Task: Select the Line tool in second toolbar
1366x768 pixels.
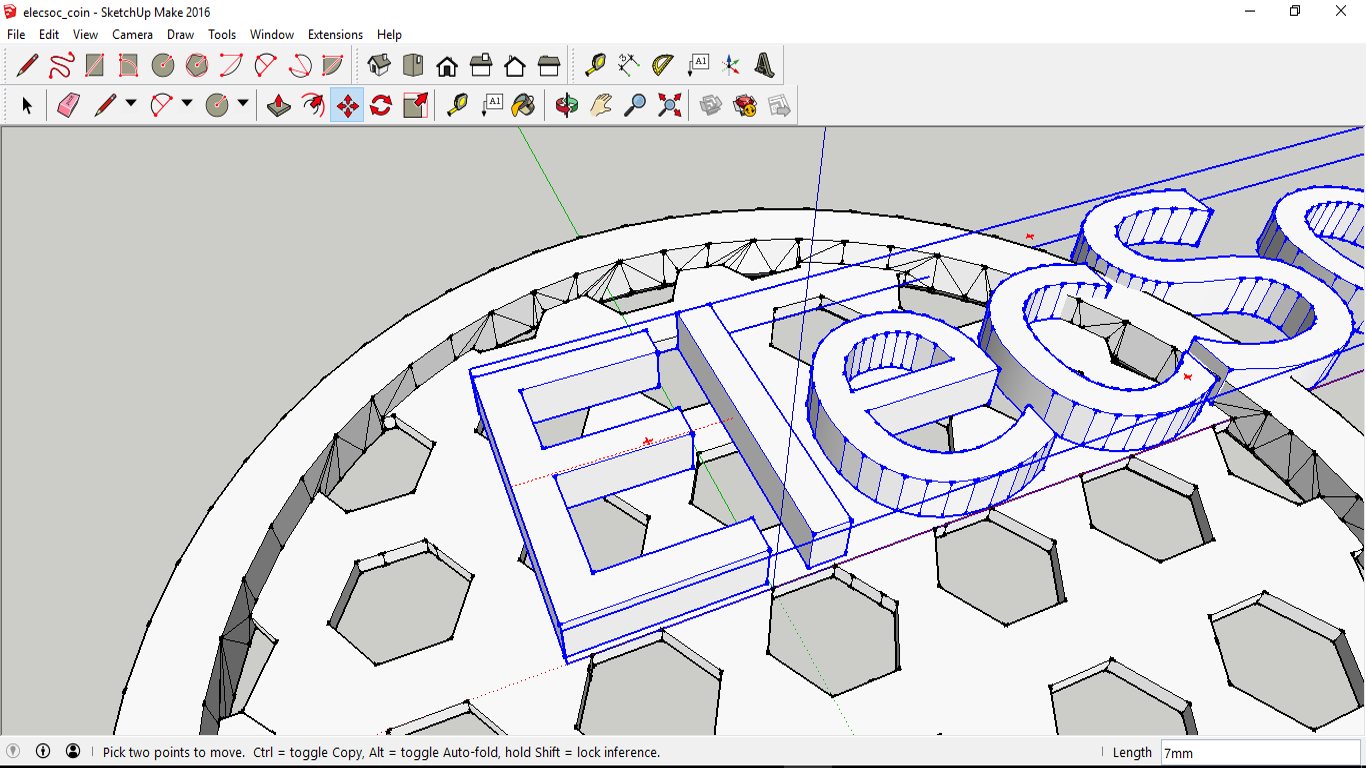Action: click(105, 105)
